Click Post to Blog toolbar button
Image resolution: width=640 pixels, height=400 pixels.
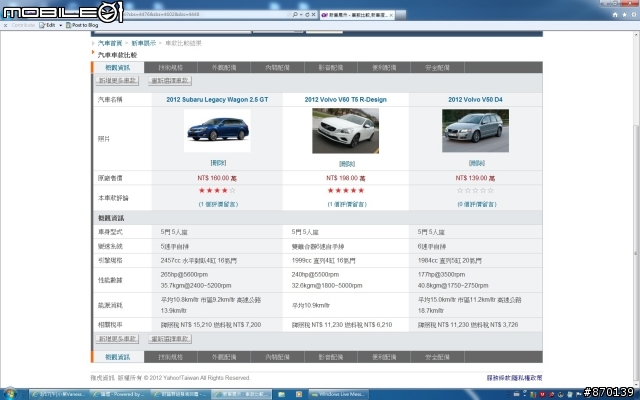click(82, 25)
